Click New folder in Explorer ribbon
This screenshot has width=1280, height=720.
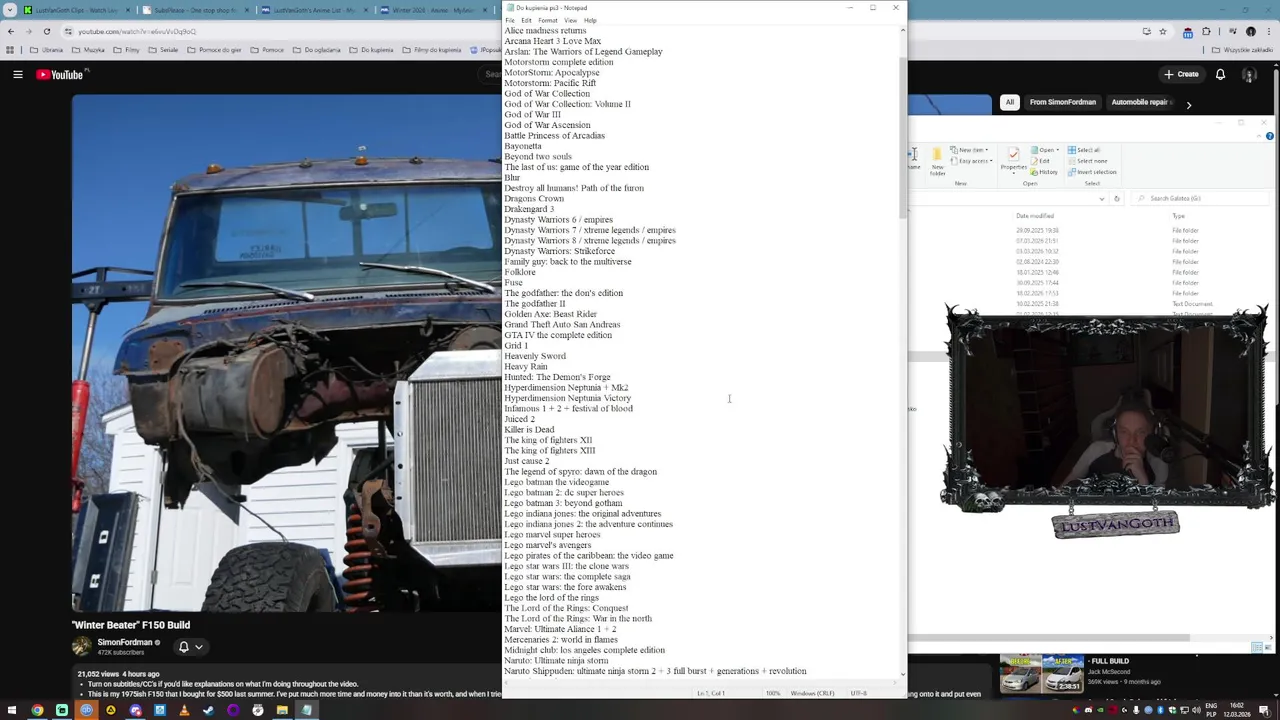pyautogui.click(x=937, y=163)
